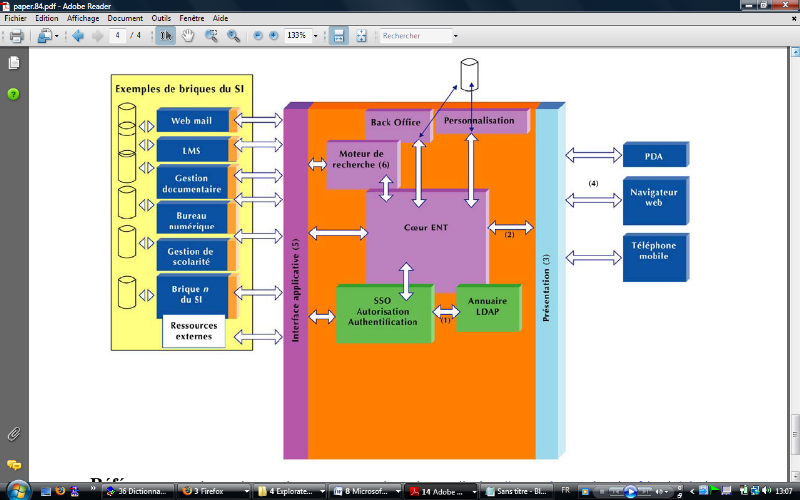Click the marquee zoom tool
Image resolution: width=800 pixels, height=500 pixels.
(x=211, y=36)
